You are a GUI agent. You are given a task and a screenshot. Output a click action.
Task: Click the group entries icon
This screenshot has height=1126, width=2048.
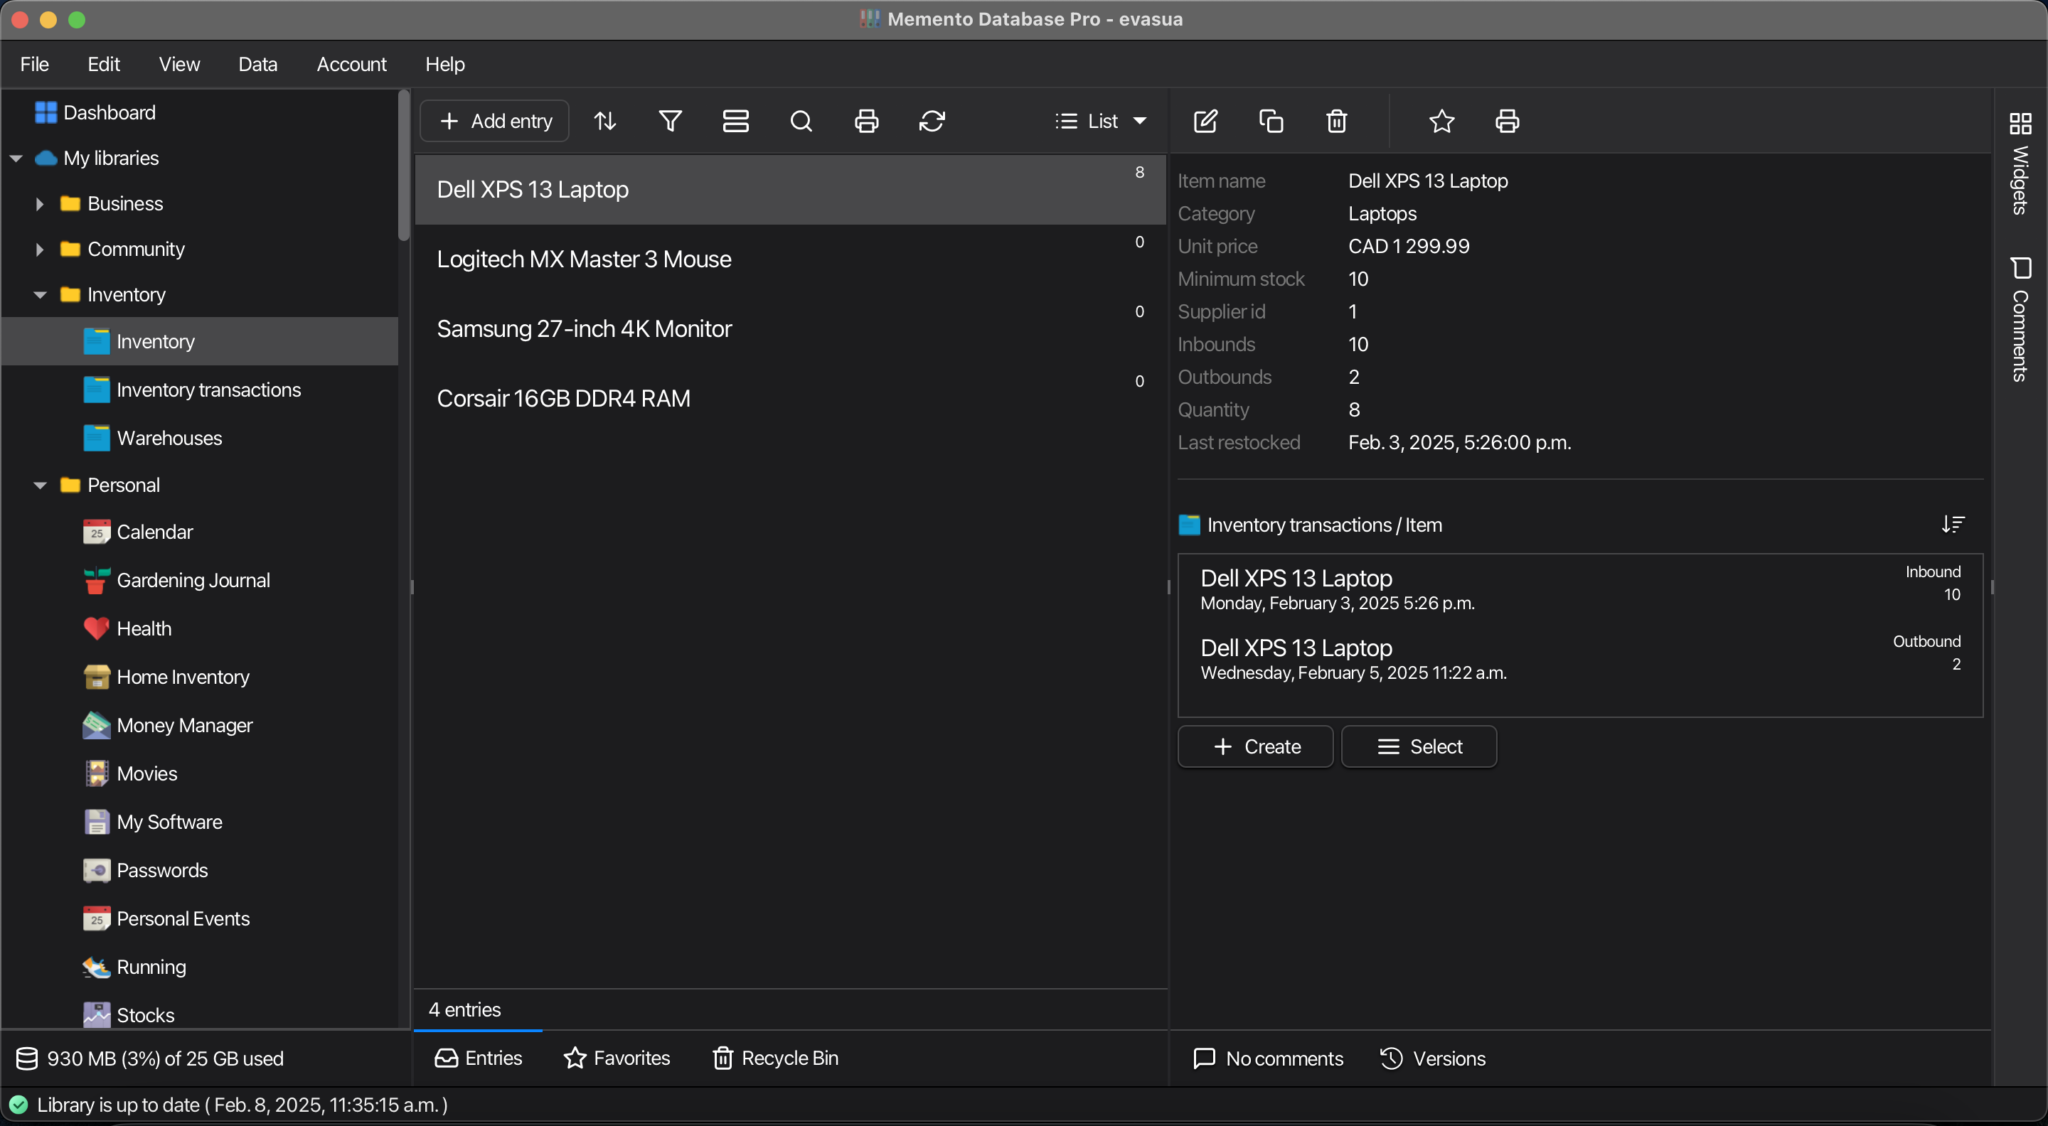pyautogui.click(x=736, y=121)
